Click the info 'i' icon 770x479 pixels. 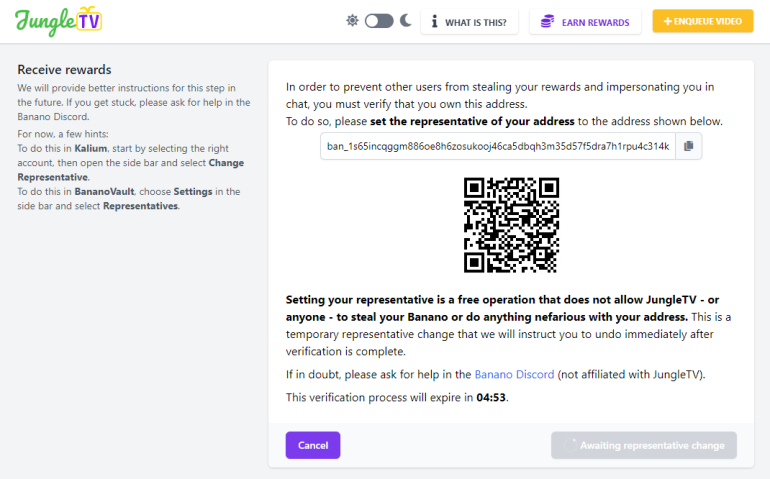pos(435,22)
